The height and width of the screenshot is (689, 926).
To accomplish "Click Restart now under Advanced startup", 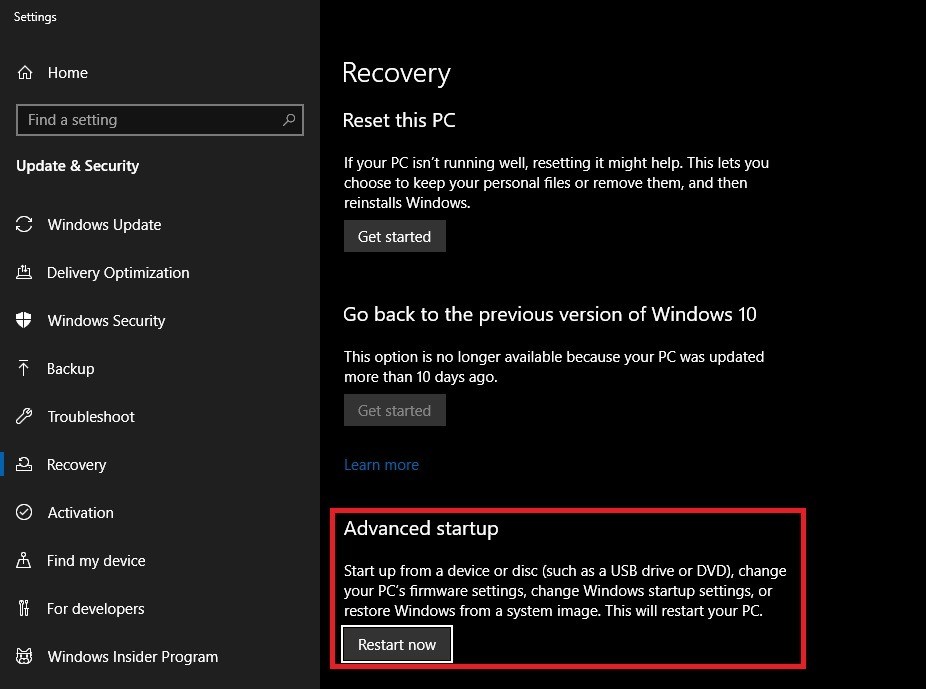I will click(x=396, y=644).
